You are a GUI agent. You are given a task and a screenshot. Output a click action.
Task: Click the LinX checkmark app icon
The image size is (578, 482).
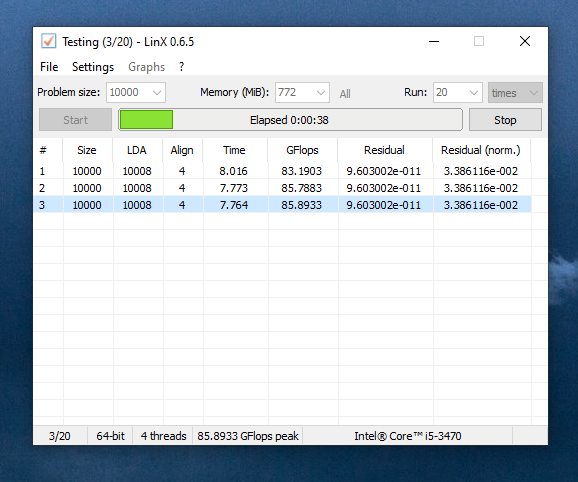tap(48, 41)
